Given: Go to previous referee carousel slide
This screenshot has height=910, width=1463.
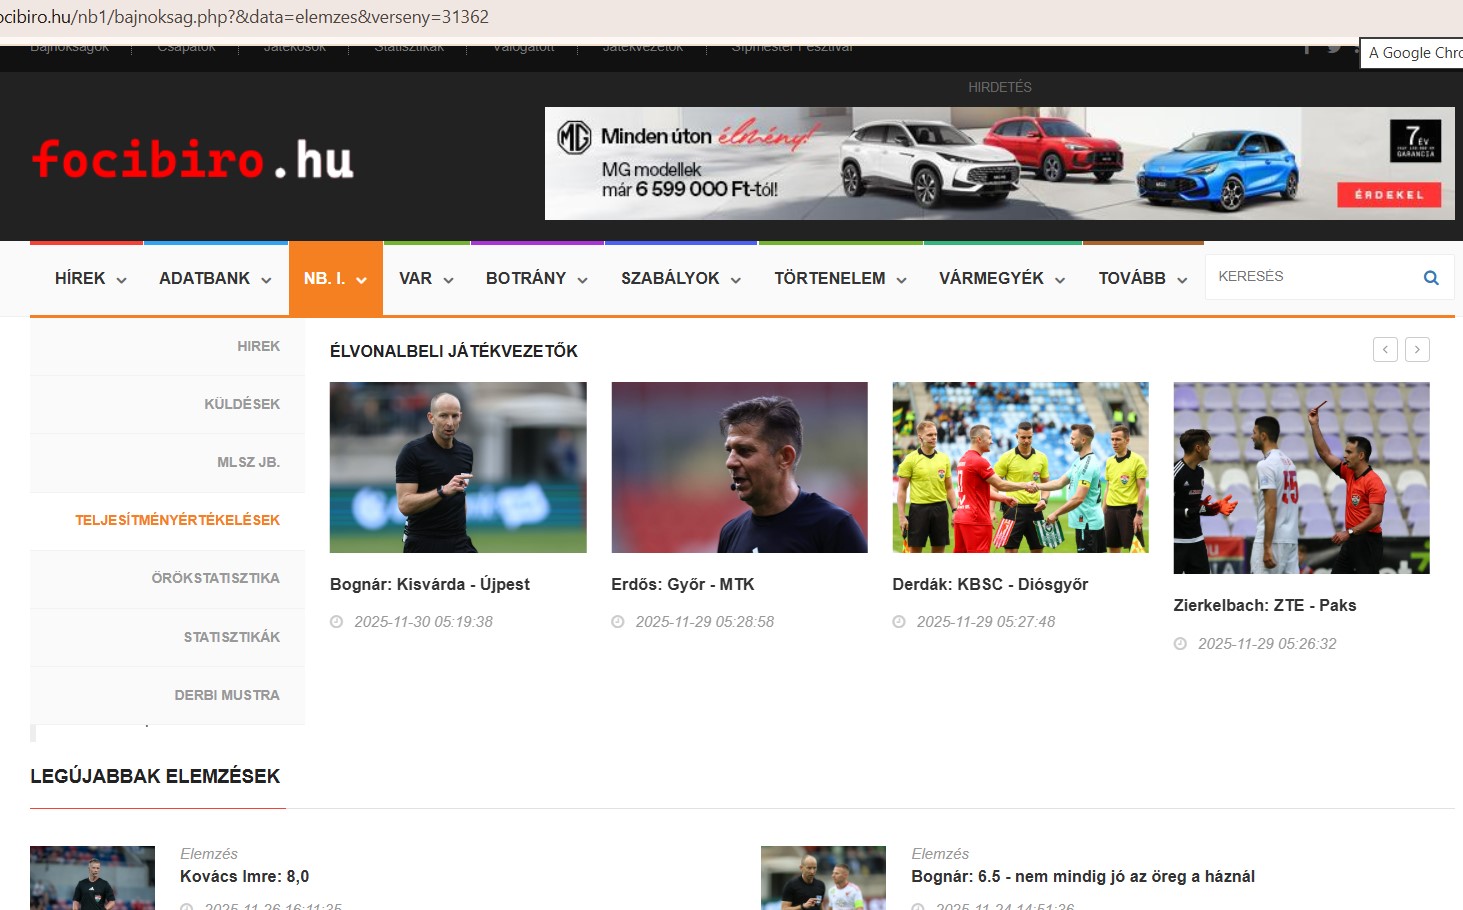Looking at the screenshot, I should 1385,349.
